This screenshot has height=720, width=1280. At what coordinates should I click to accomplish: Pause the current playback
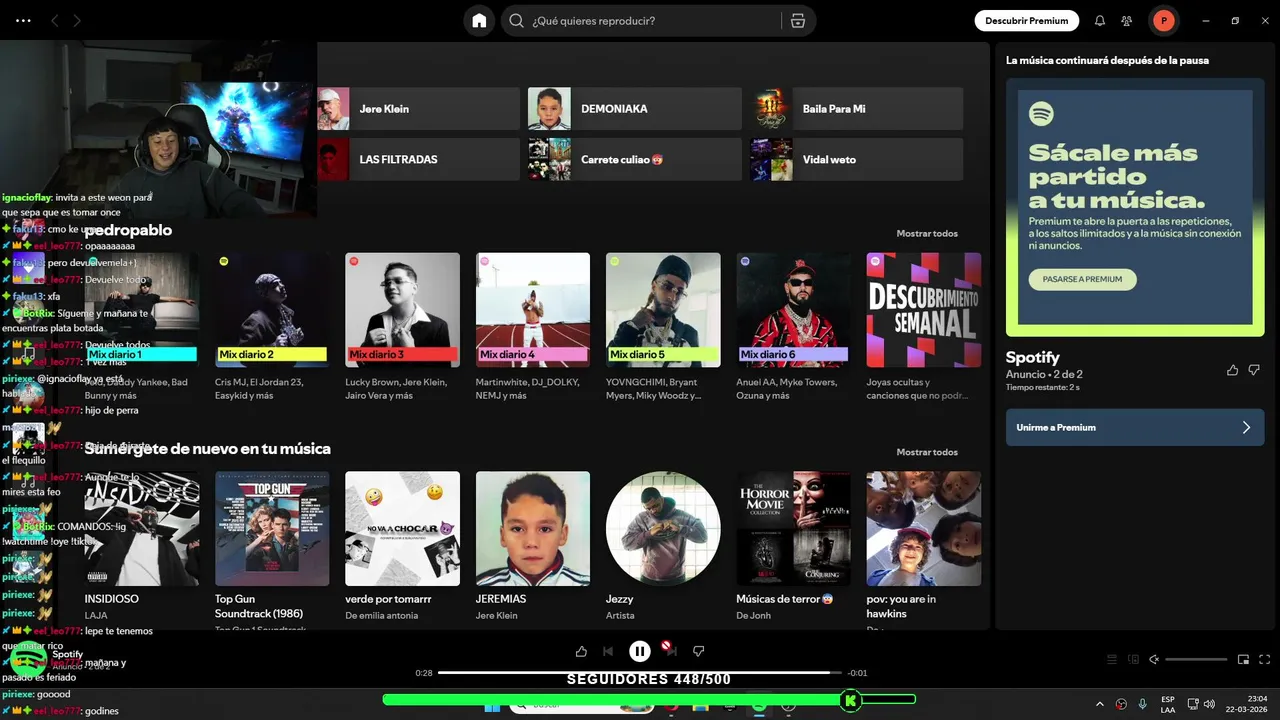coord(640,651)
